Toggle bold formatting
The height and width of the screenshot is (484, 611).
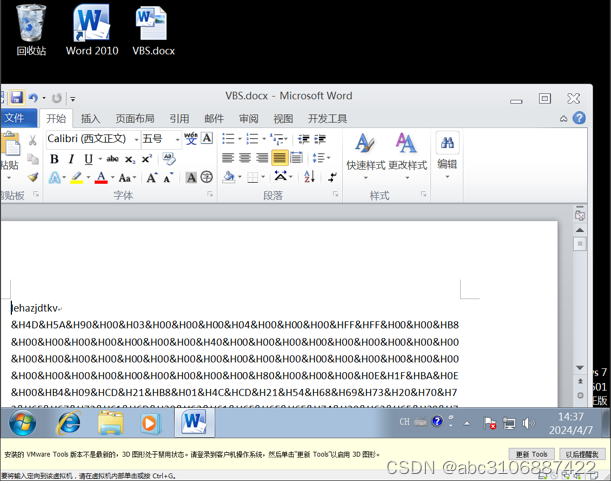(x=54, y=159)
